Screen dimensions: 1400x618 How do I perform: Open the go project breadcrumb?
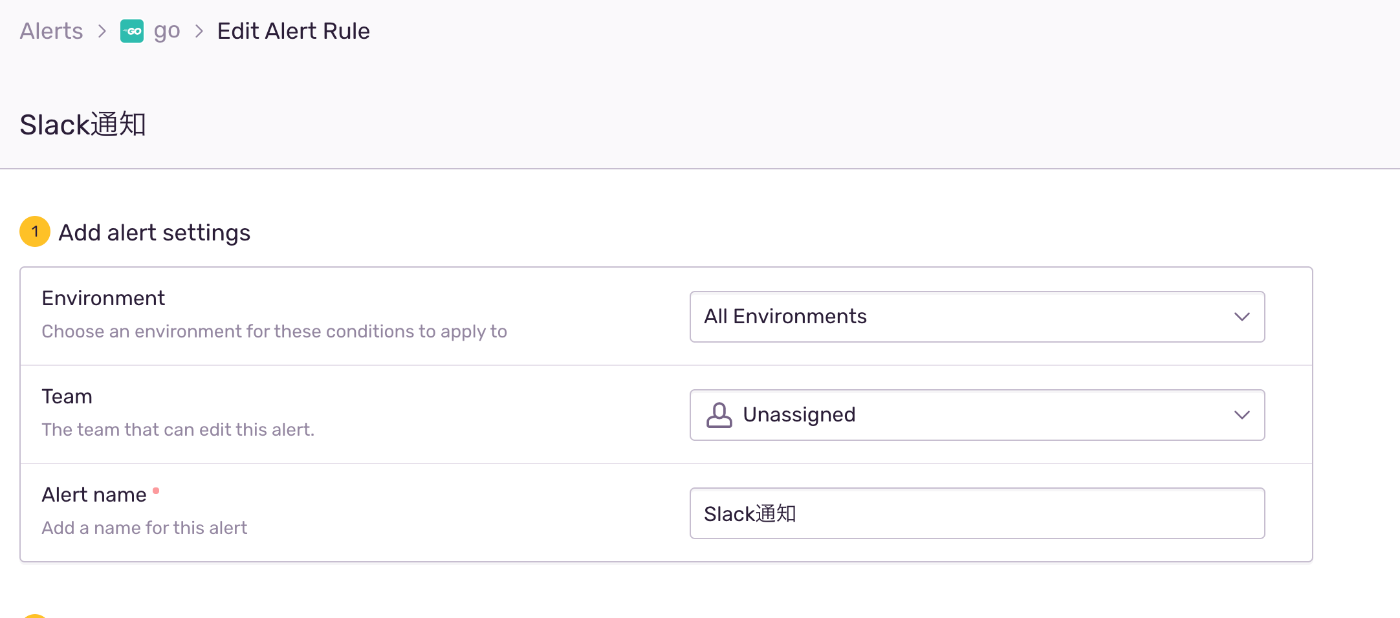pos(167,31)
